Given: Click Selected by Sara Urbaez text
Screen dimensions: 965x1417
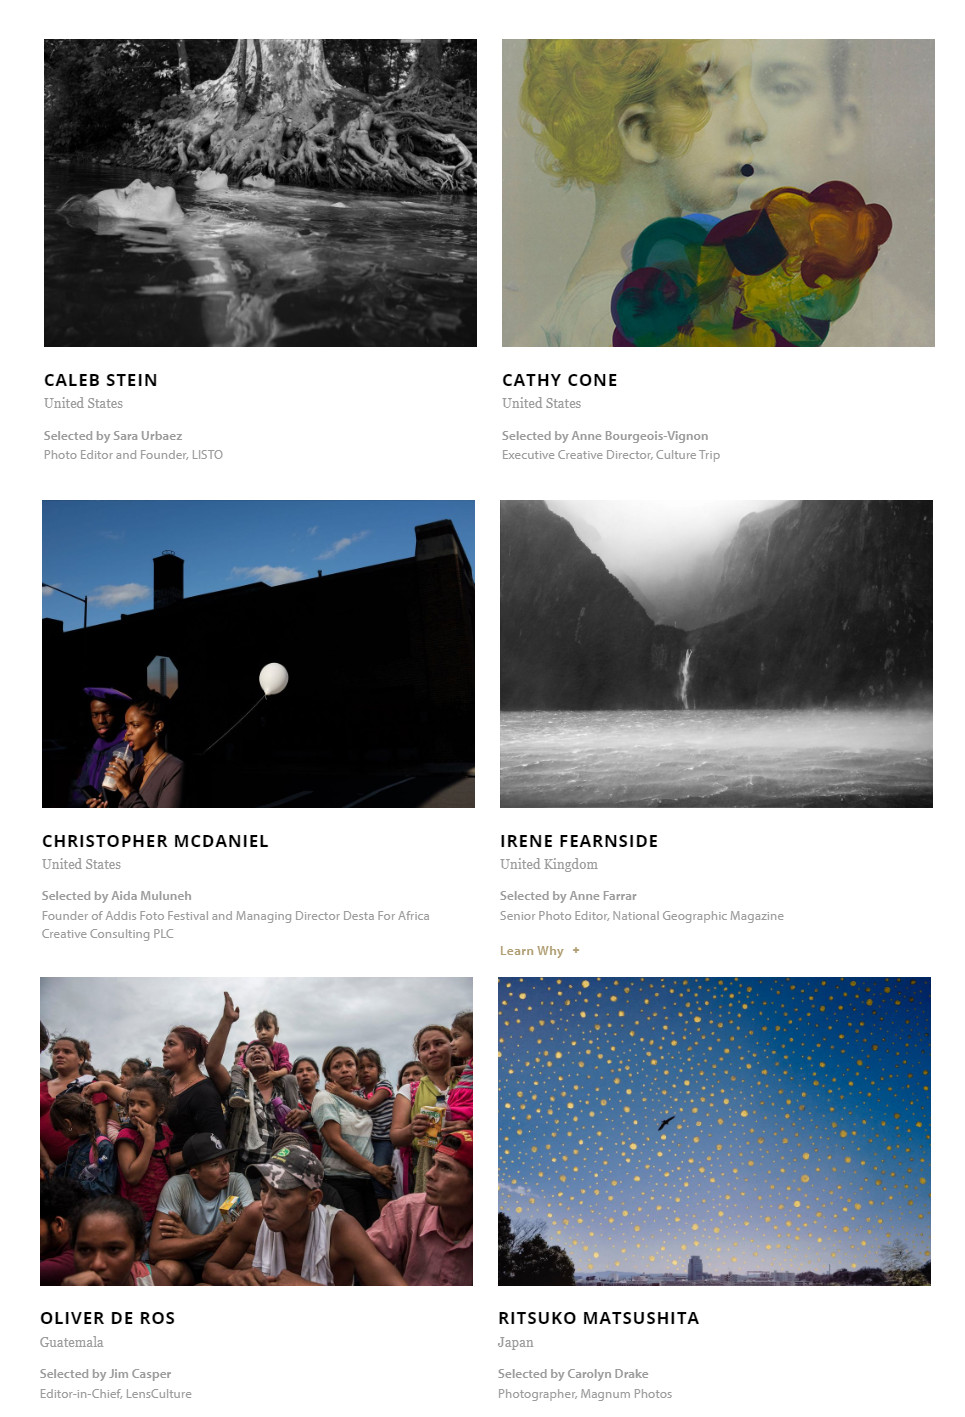Looking at the screenshot, I should (x=113, y=436).
